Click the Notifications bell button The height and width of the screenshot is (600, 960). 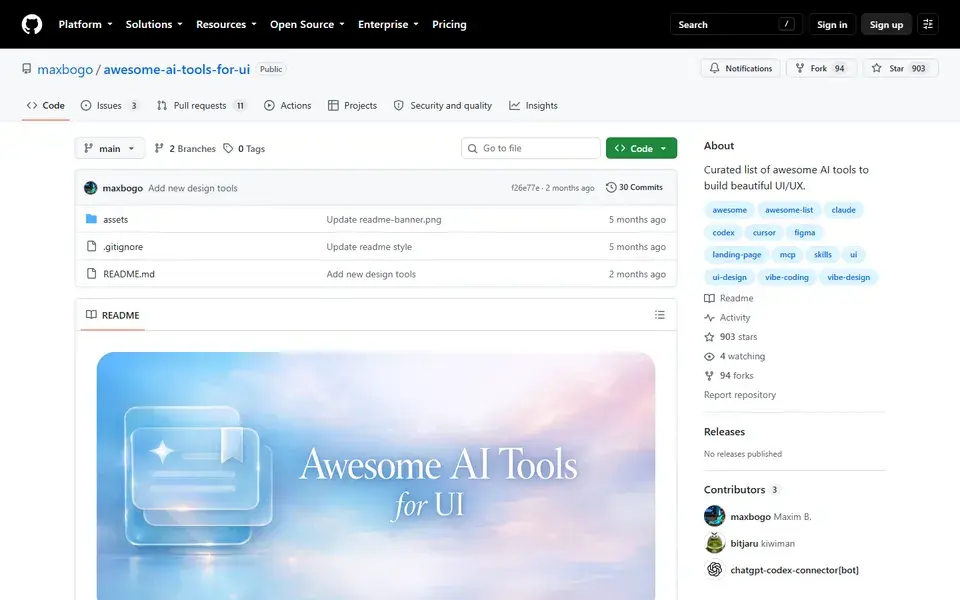click(741, 69)
